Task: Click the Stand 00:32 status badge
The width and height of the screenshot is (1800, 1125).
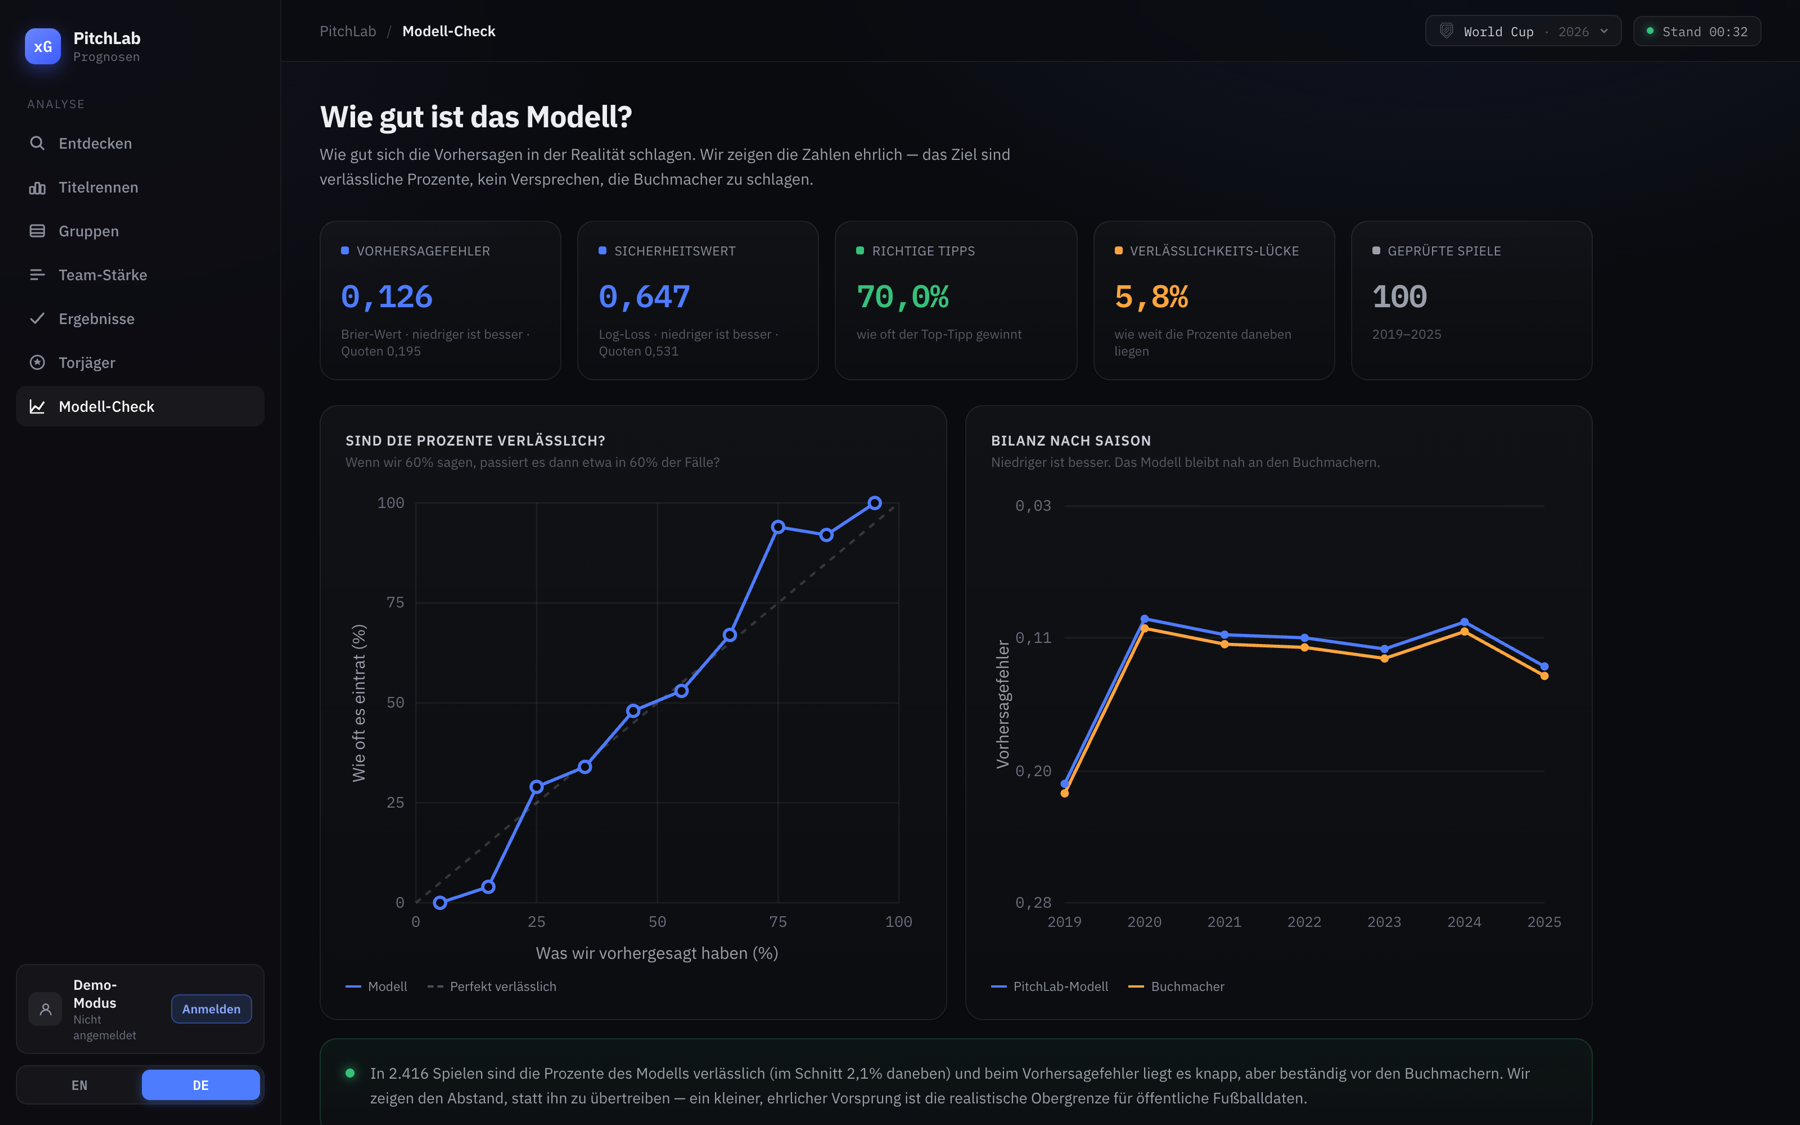Action: (1697, 31)
